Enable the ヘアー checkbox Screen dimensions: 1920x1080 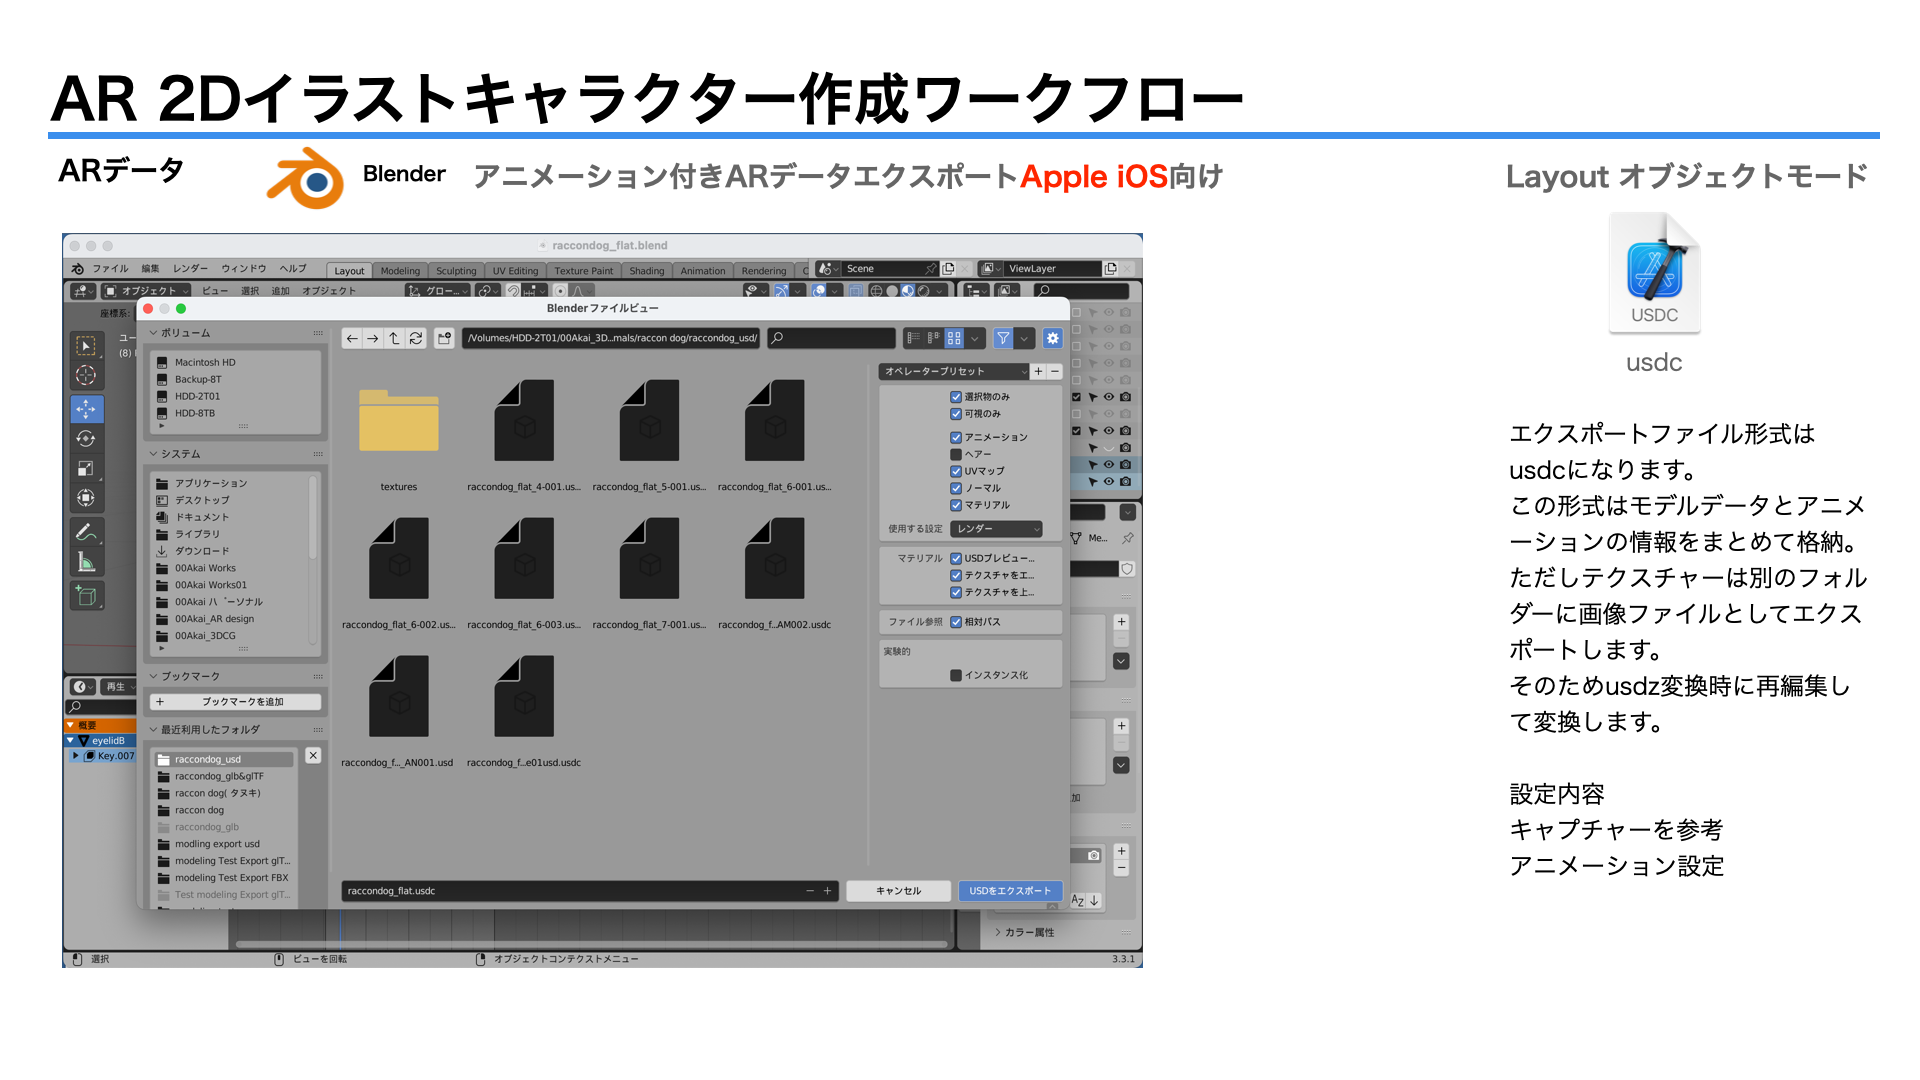click(956, 454)
